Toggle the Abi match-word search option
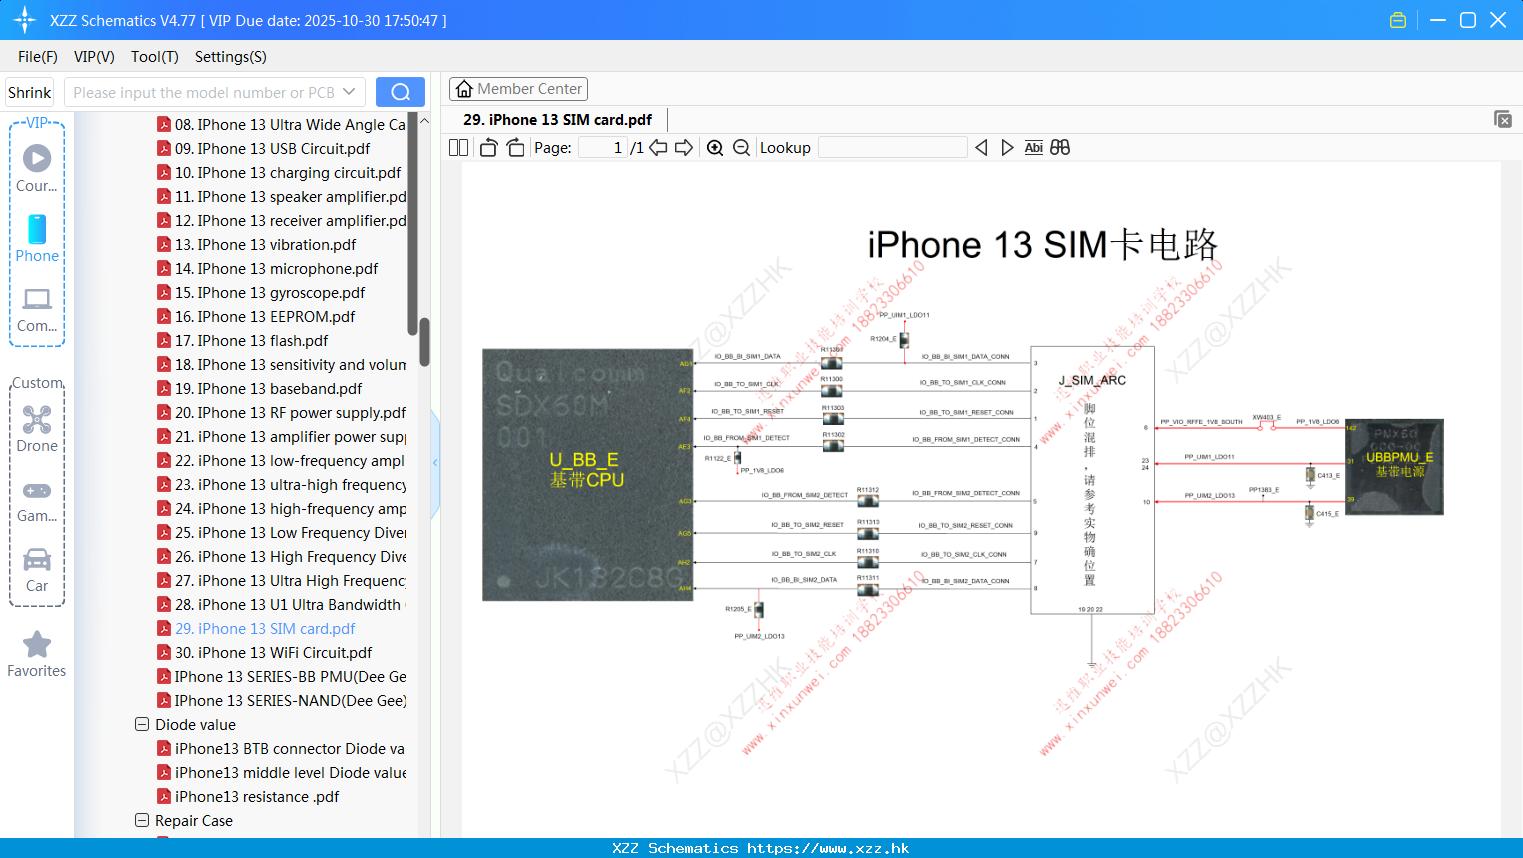The image size is (1523, 858). pyautogui.click(x=1033, y=148)
